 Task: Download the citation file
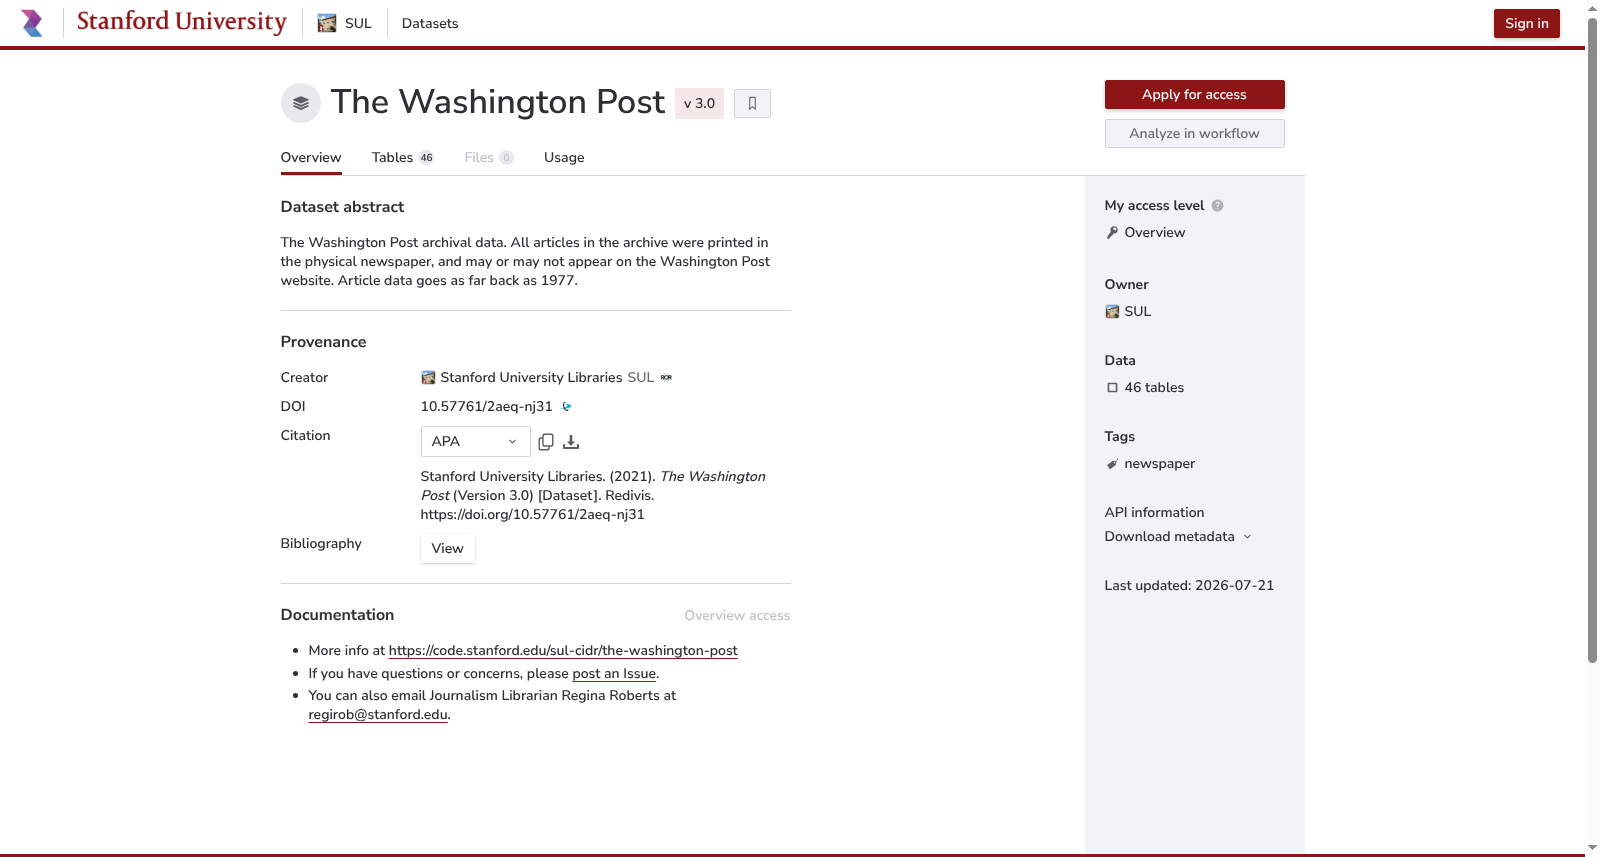[571, 441]
